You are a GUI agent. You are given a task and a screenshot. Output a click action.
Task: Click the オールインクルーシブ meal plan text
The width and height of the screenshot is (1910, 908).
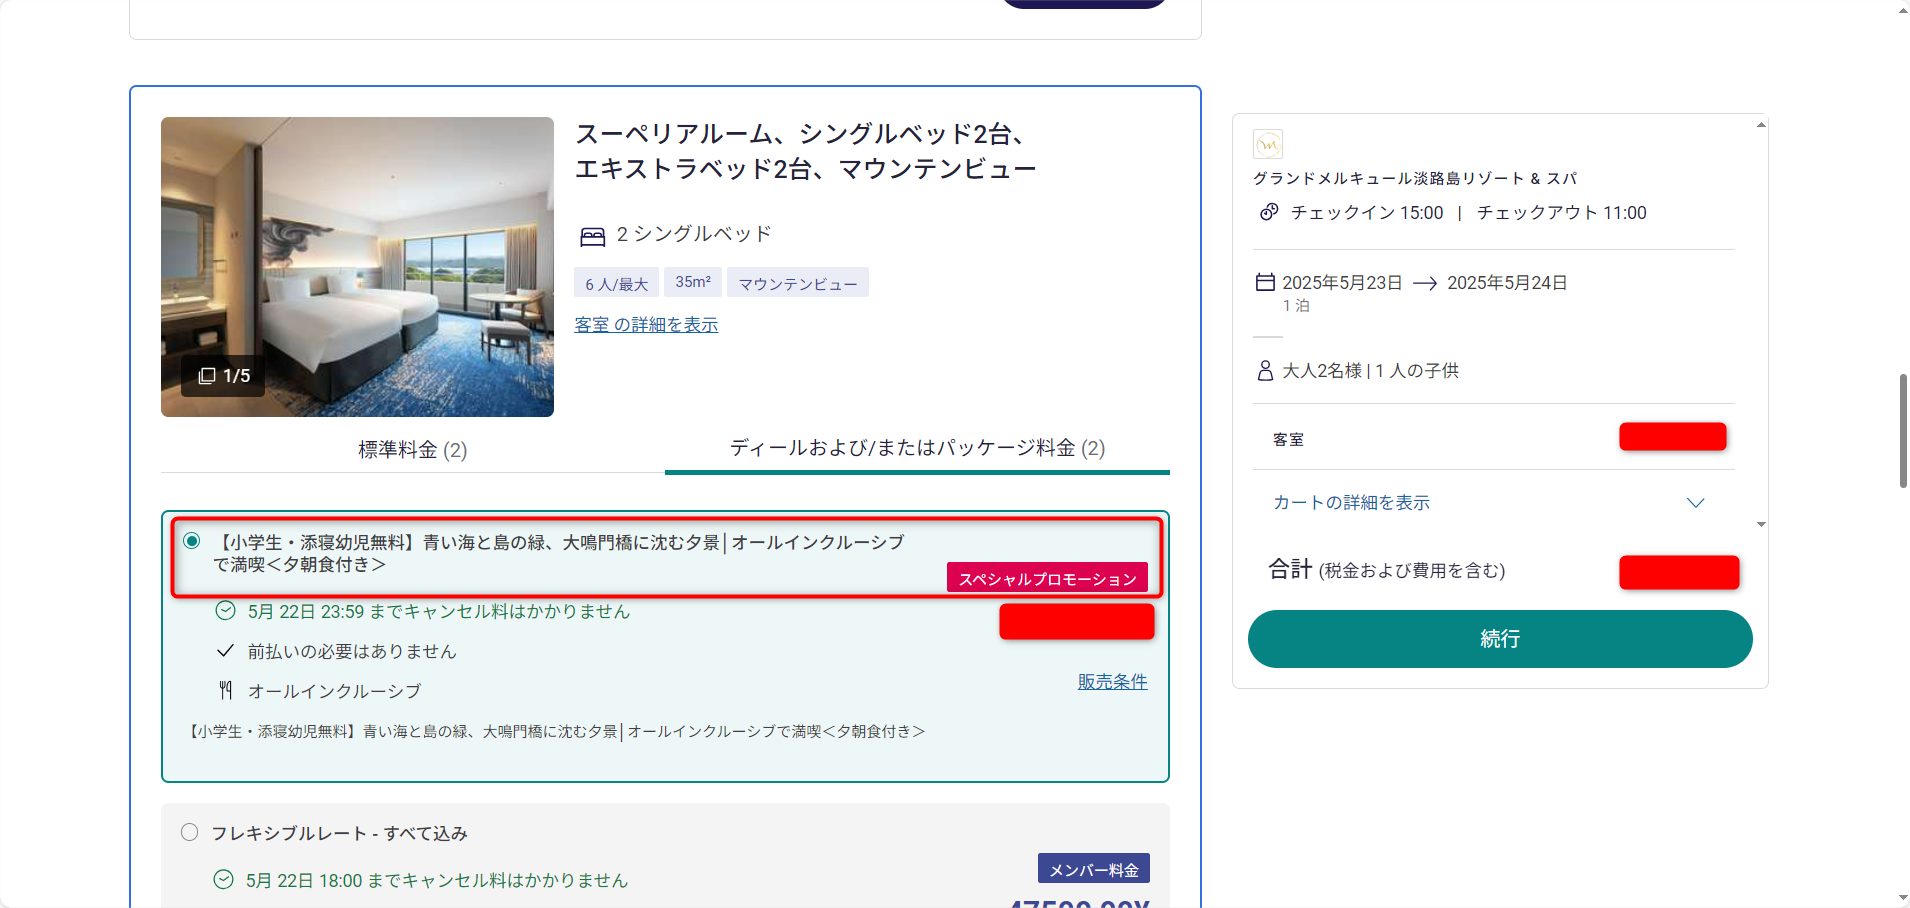[x=334, y=691]
